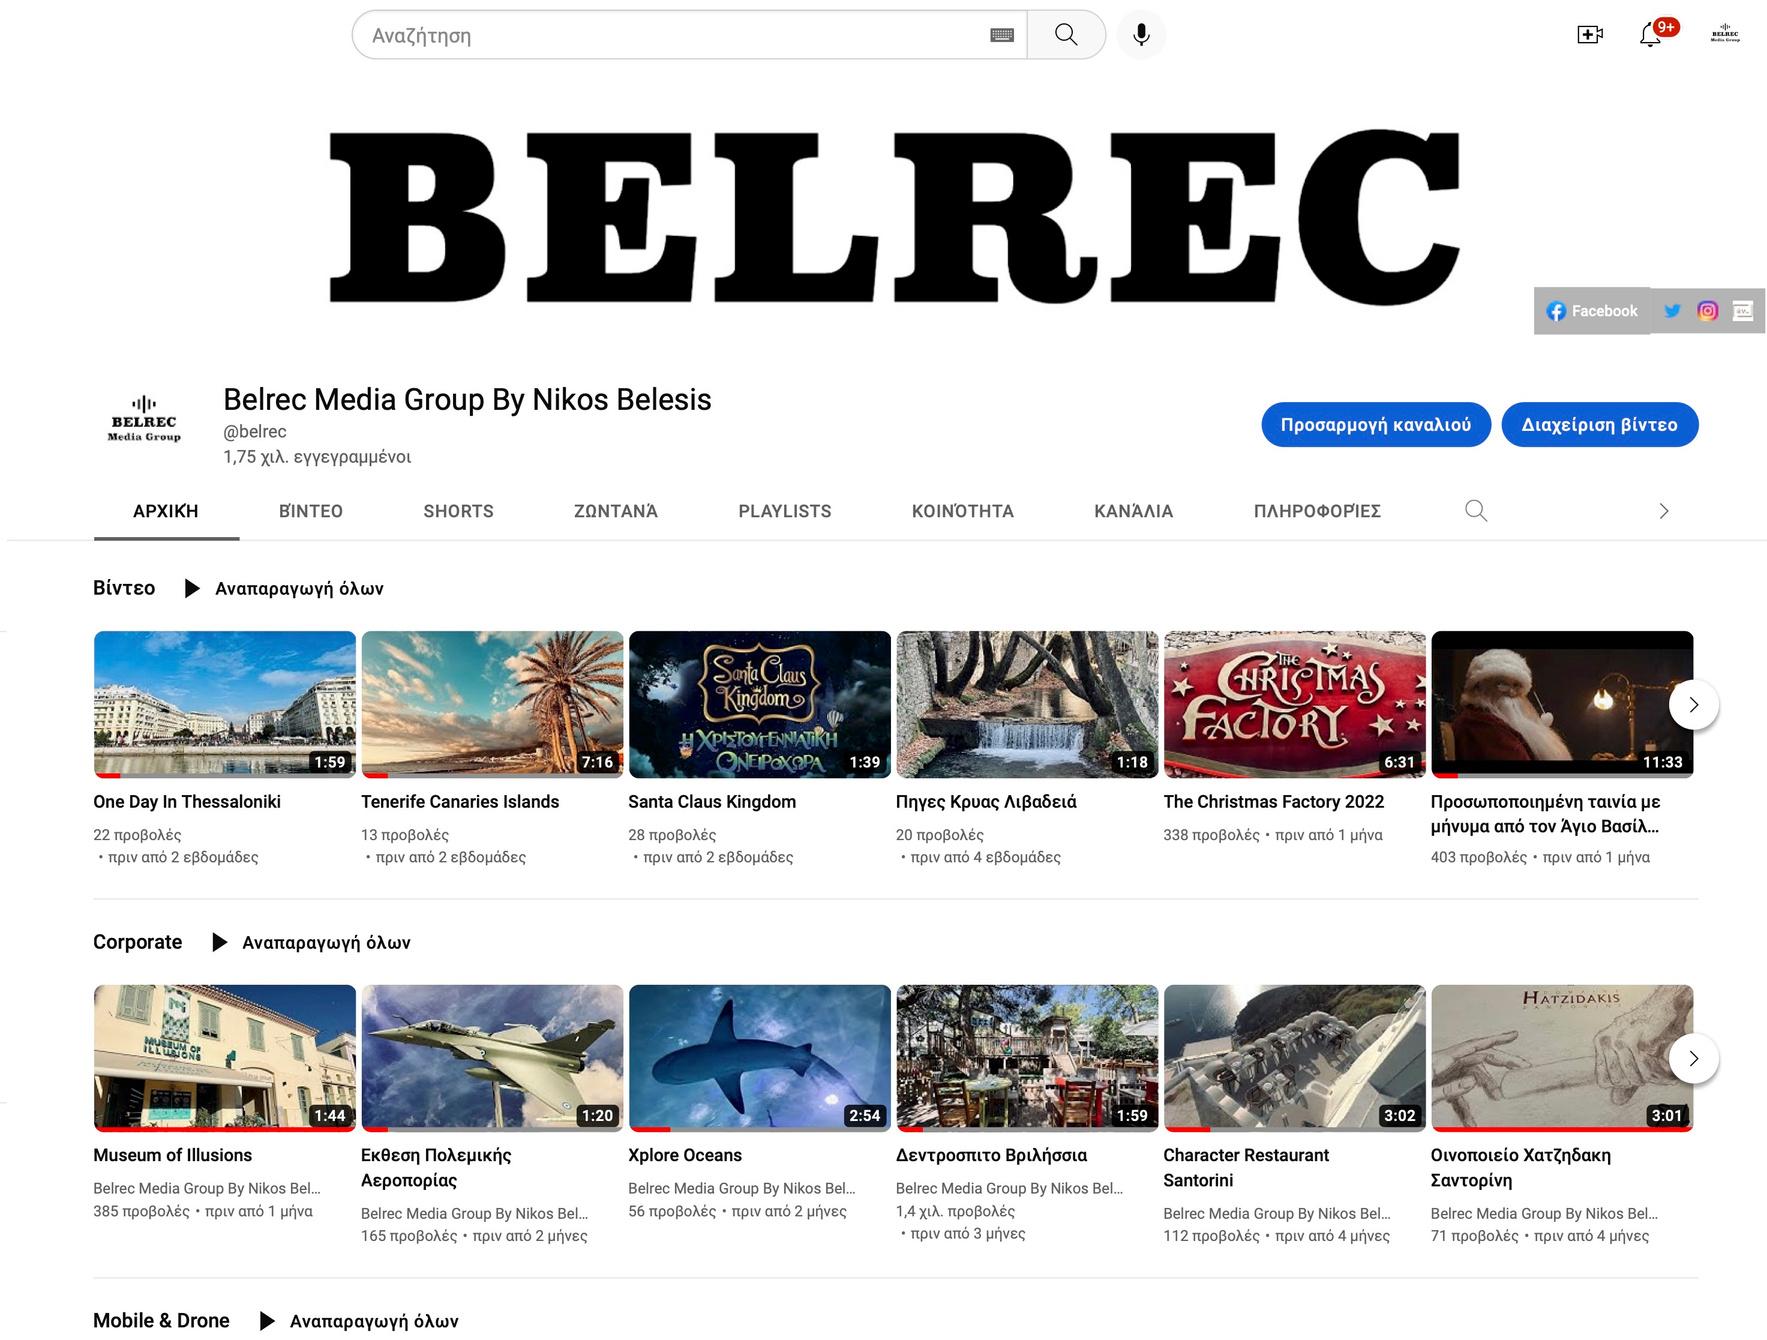Image resolution: width=1767 pixels, height=1340 pixels.
Task: Open Tenerife Canaries Islands thumbnail
Action: (492, 704)
